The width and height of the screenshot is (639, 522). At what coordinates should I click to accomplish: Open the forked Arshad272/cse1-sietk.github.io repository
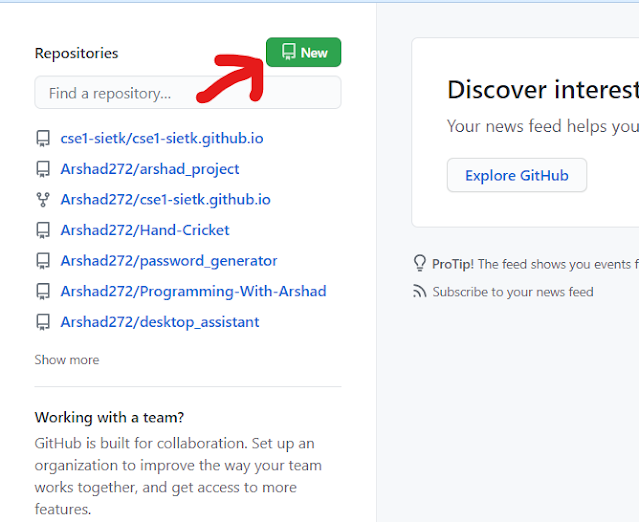point(165,199)
